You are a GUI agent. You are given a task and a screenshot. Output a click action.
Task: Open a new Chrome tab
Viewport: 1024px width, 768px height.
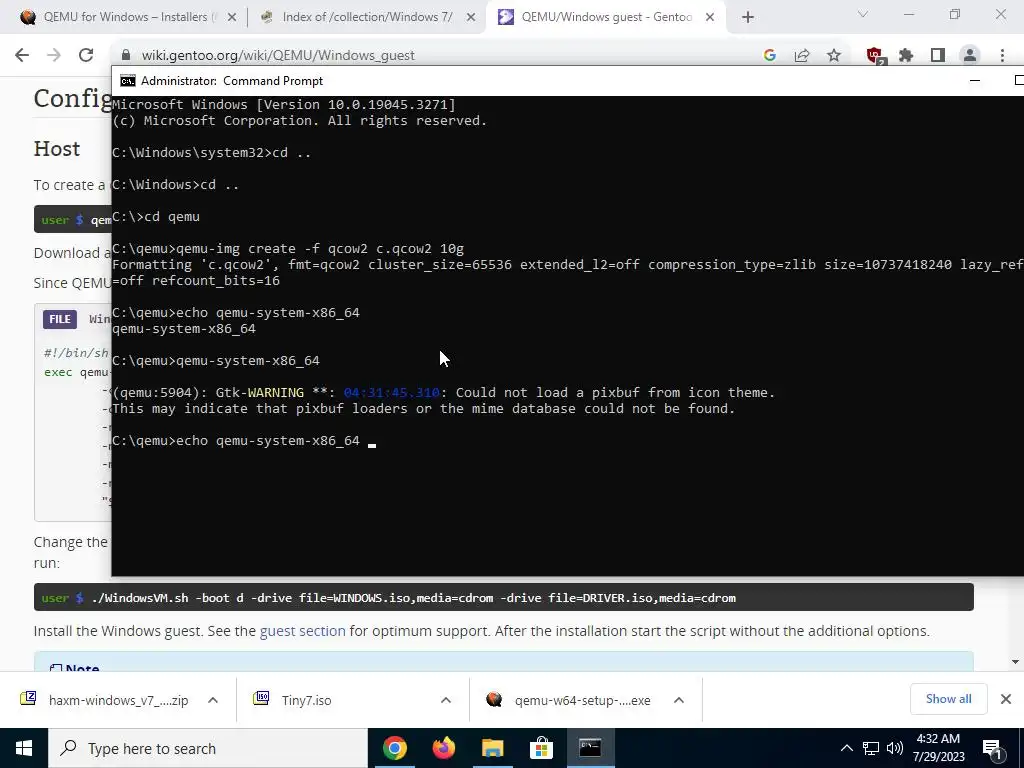click(748, 18)
